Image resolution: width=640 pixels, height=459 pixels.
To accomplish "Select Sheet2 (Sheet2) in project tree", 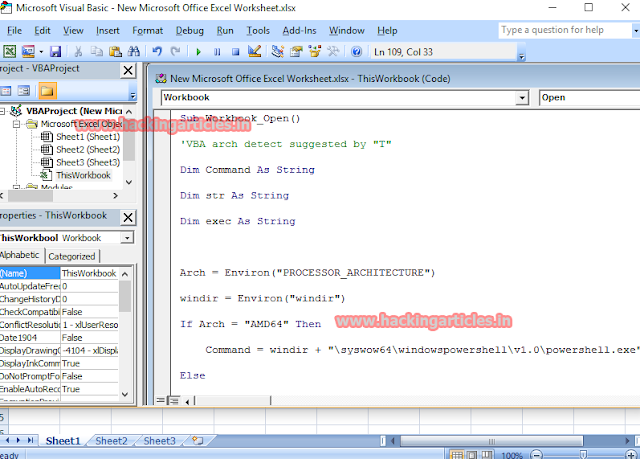I will (x=88, y=150).
